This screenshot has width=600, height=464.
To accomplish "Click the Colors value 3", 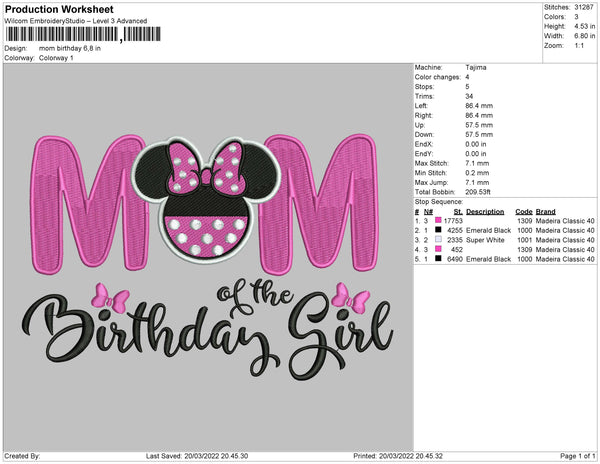I will (576, 17).
